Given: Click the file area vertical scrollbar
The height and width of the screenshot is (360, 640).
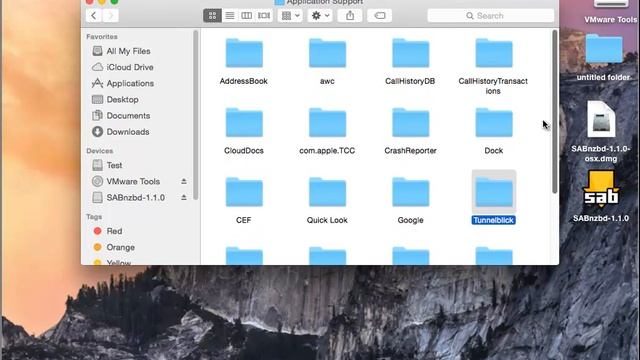Looking at the screenshot, I should click(x=554, y=111).
